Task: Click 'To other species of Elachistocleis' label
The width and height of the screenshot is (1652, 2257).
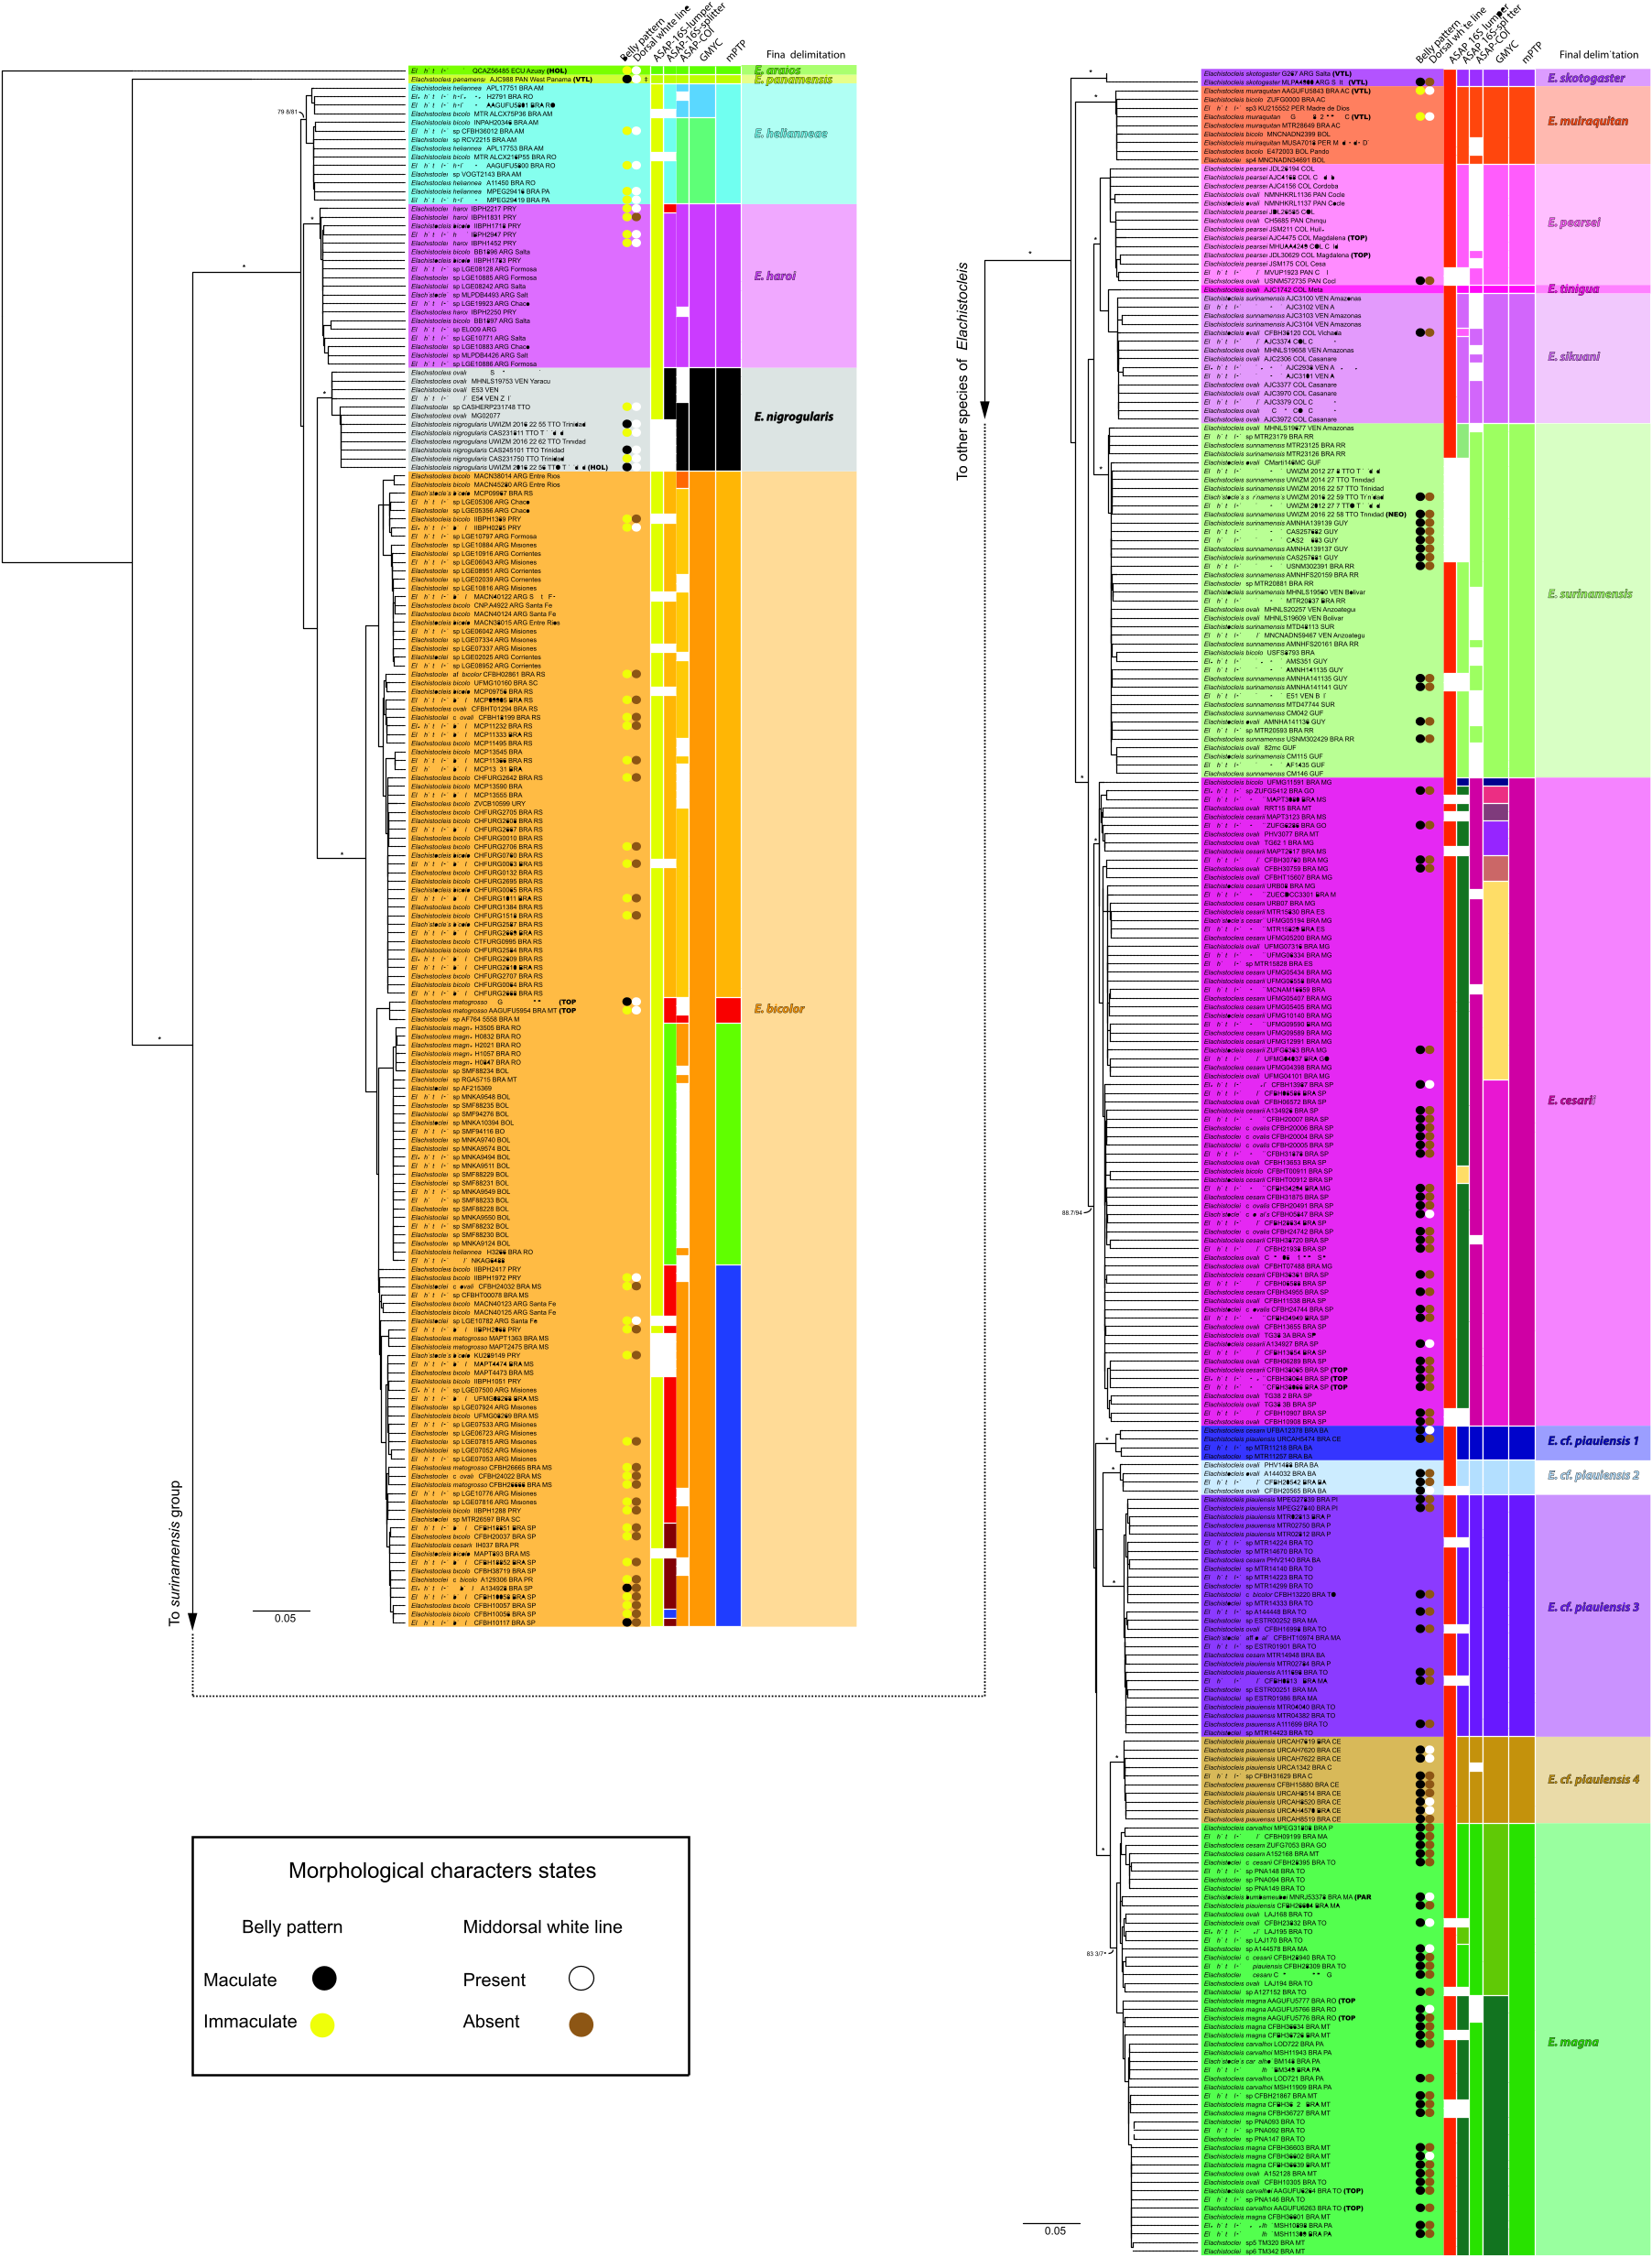Action: coord(963,371)
